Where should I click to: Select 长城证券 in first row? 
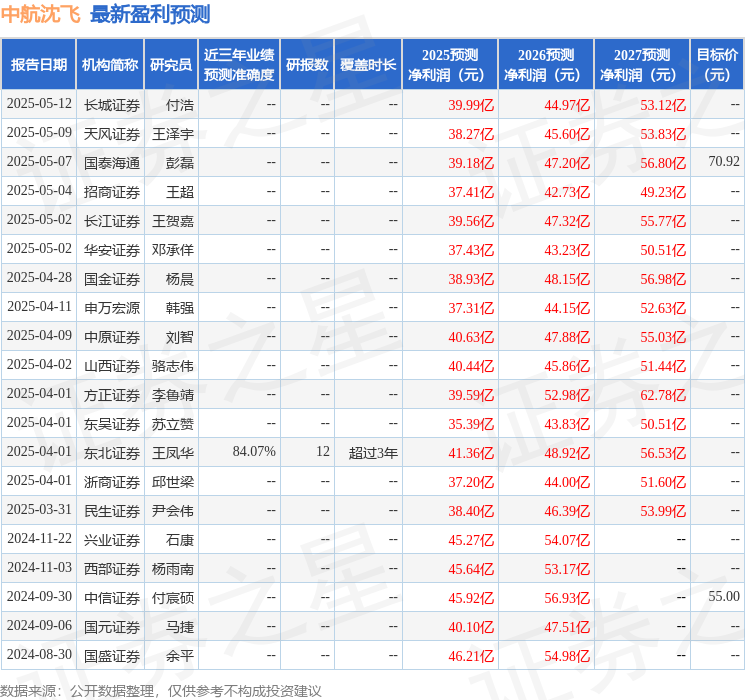click(112, 105)
